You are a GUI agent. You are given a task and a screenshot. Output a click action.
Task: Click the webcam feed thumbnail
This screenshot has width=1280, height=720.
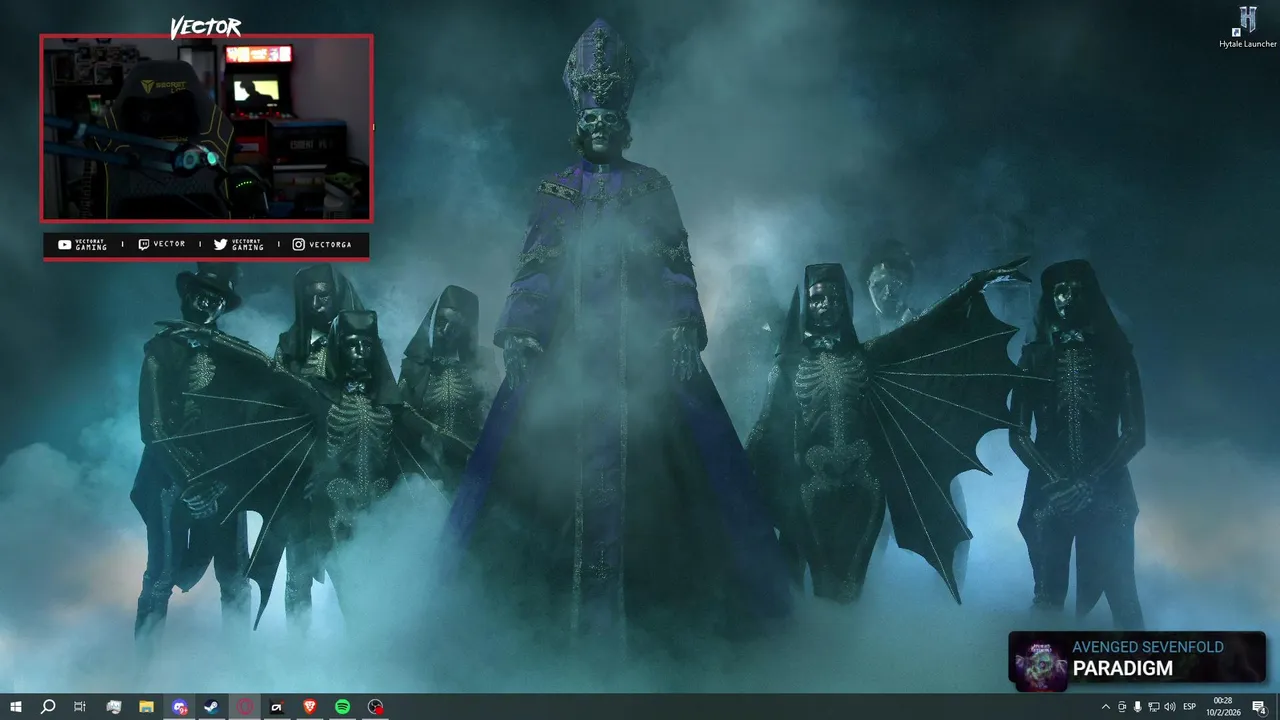point(206,128)
